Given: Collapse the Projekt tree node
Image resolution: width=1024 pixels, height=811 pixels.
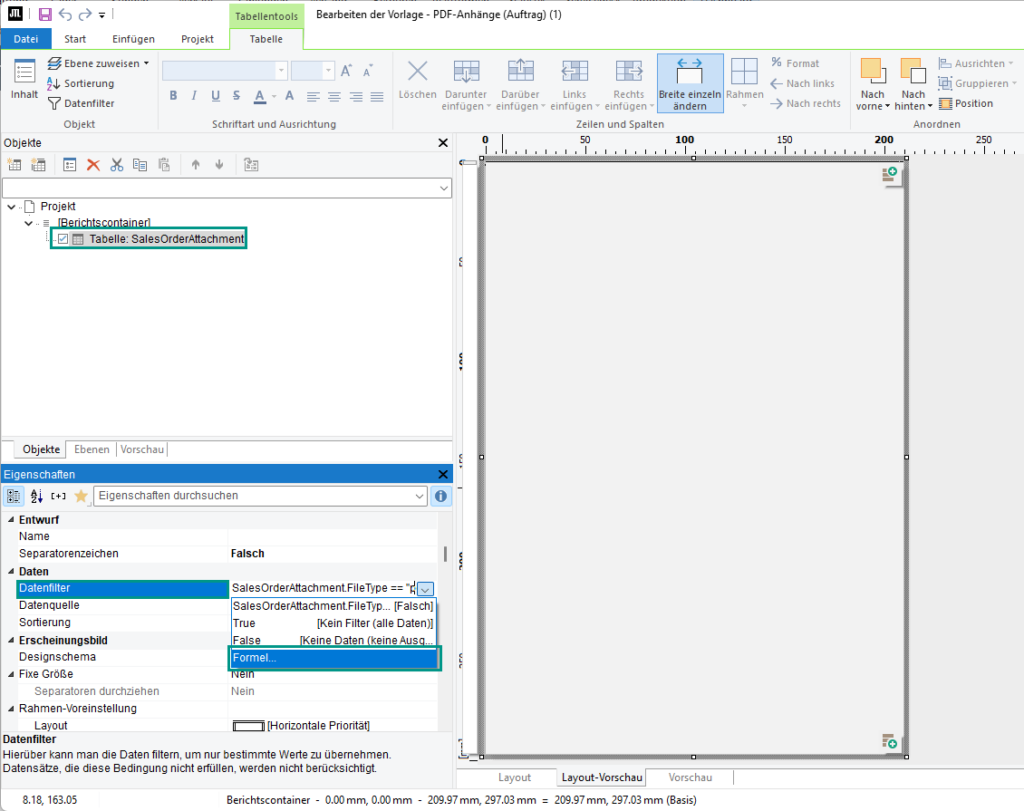Looking at the screenshot, I should coord(12,206).
